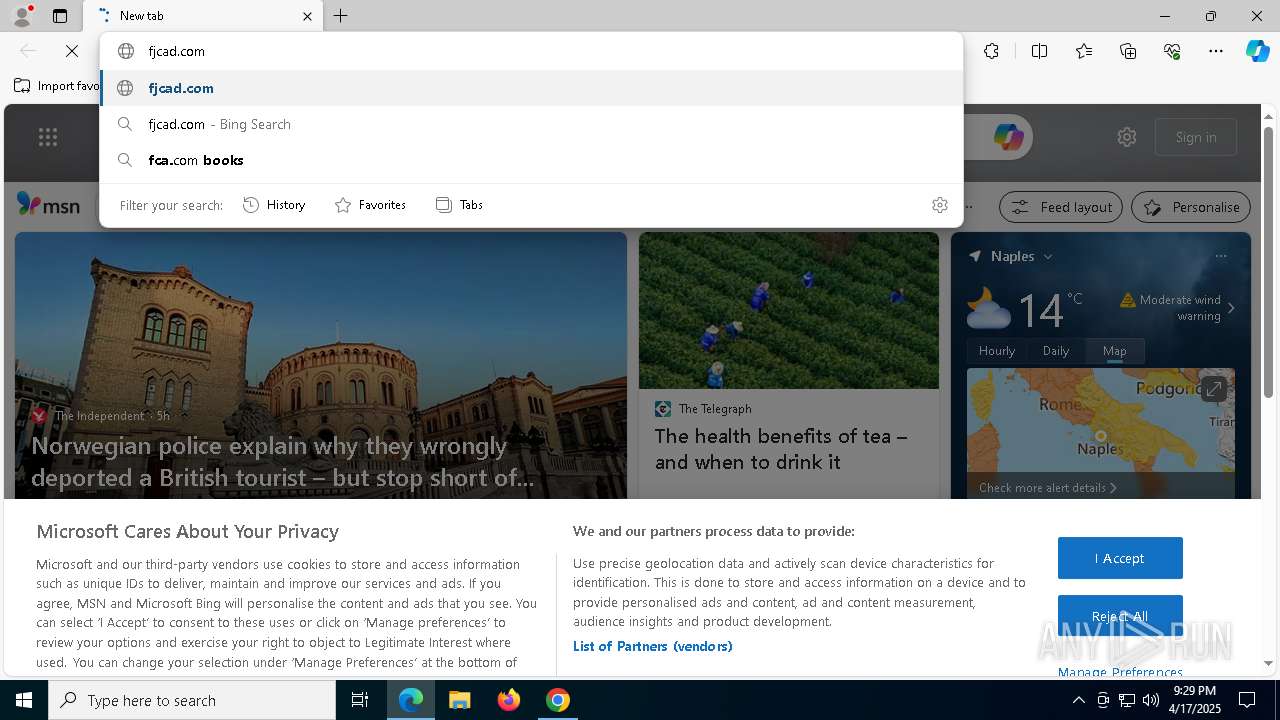Open the clock showing 9:29 PM
Image resolution: width=1280 pixels, height=720 pixels.
point(1195,700)
